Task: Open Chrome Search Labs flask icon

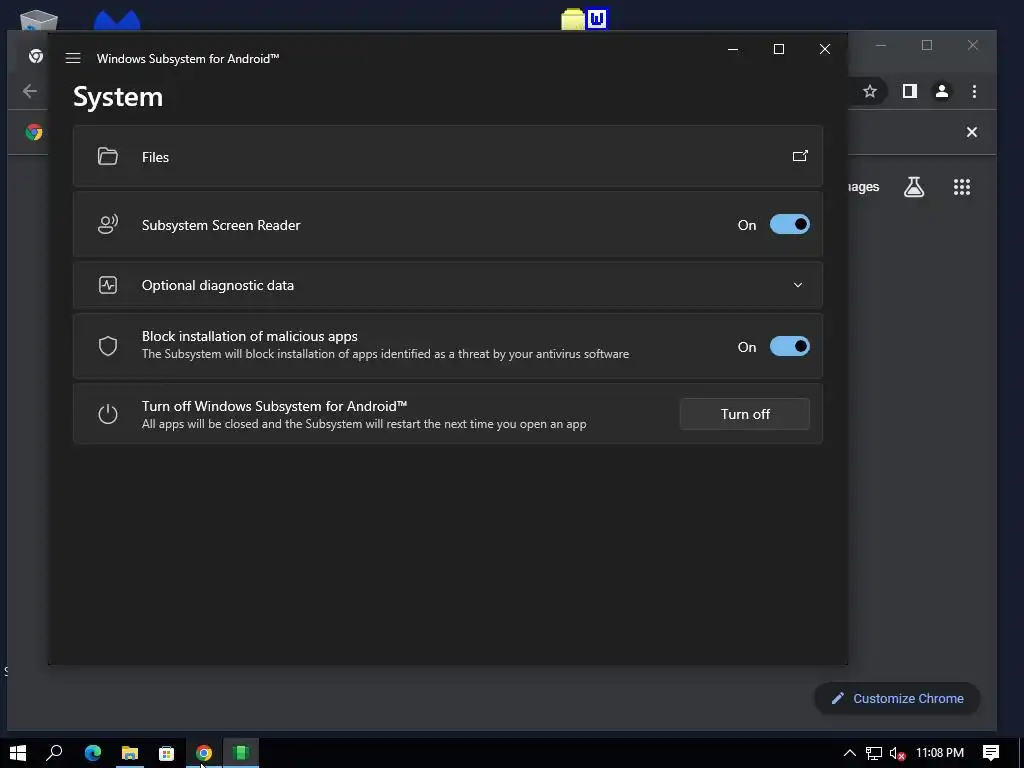Action: (914, 187)
